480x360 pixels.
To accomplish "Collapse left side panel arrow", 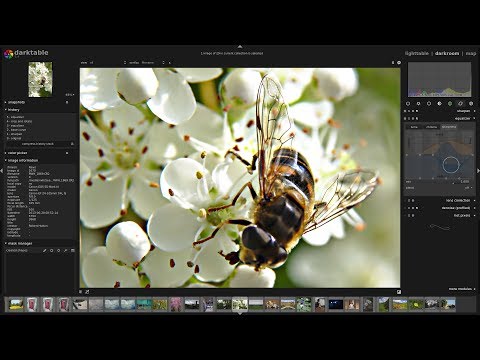I will [2, 171].
